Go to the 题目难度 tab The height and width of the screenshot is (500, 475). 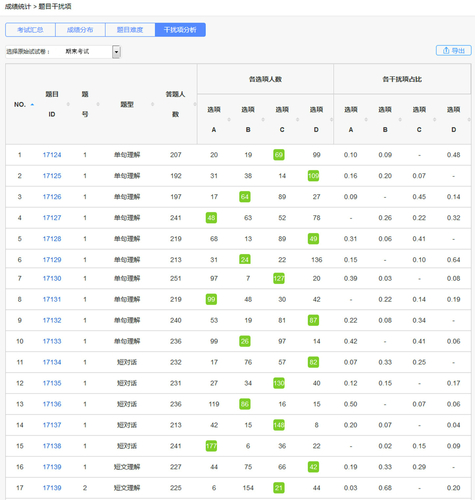point(130,30)
